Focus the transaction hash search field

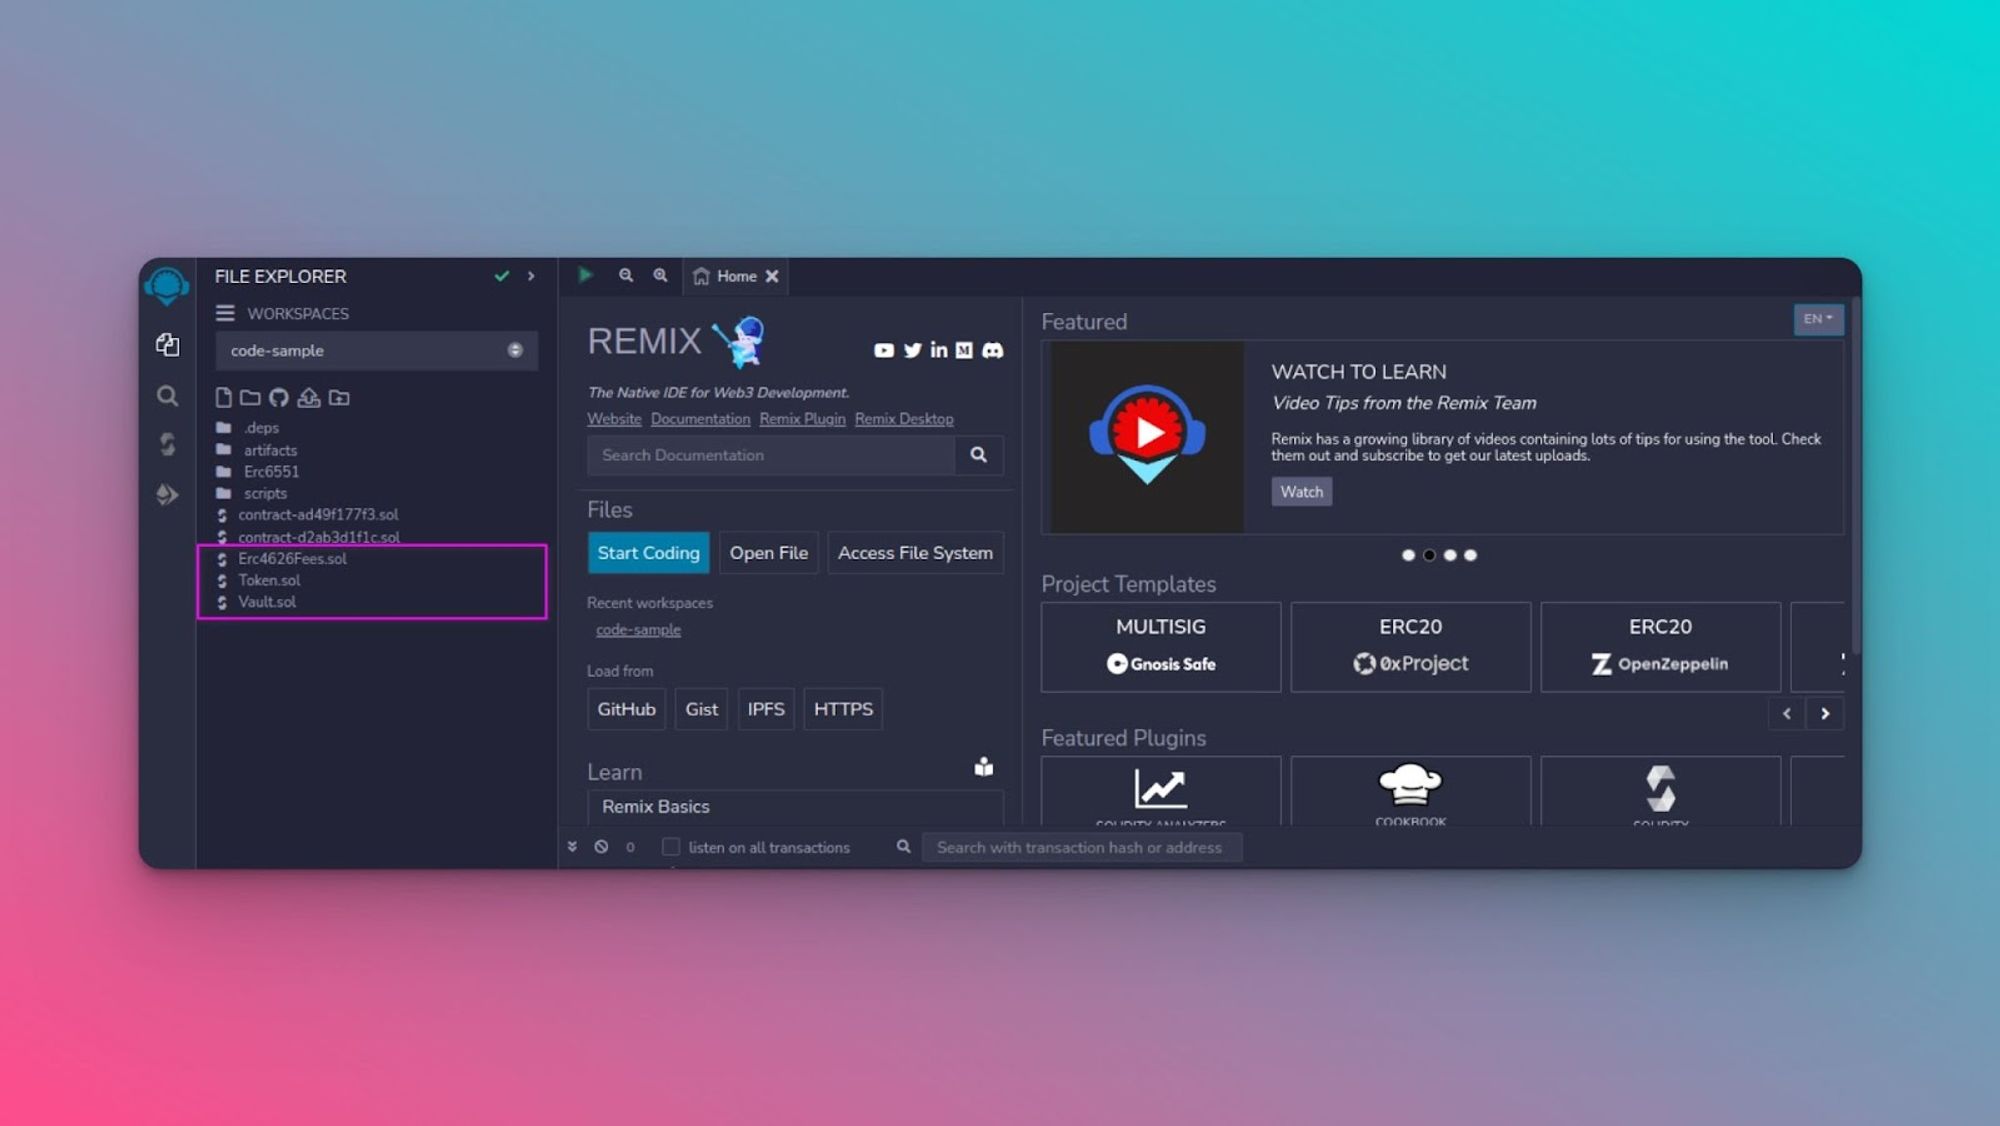pyautogui.click(x=1081, y=847)
